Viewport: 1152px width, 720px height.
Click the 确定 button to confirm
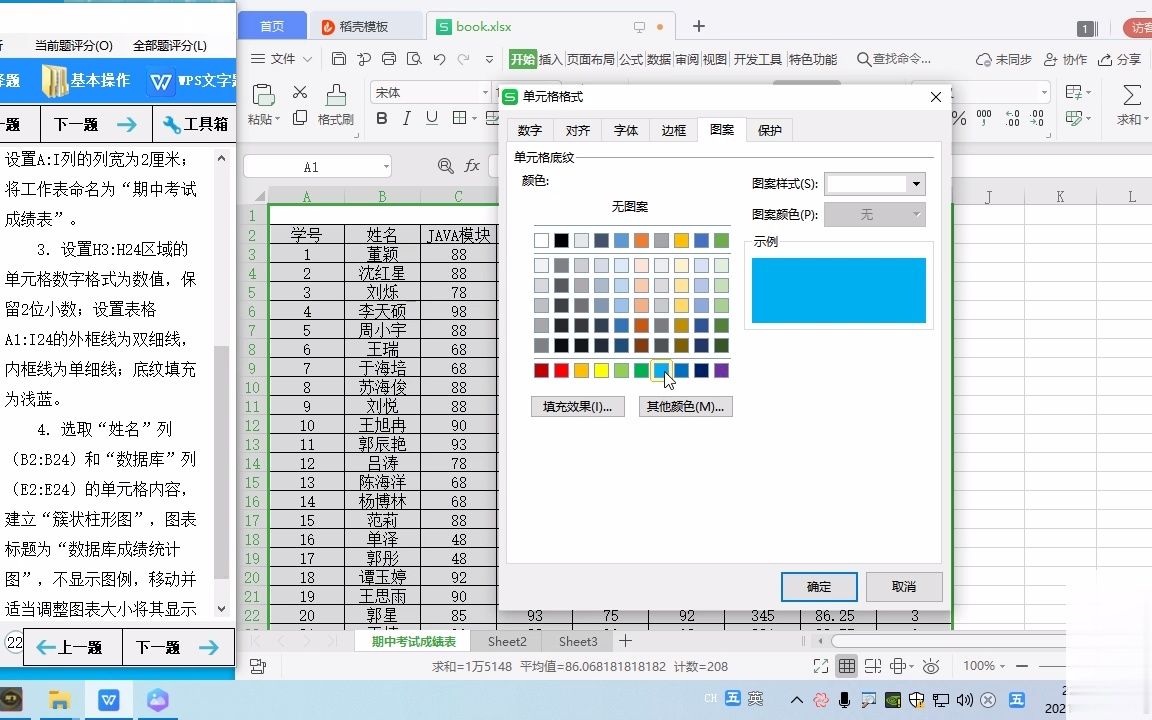tap(819, 587)
